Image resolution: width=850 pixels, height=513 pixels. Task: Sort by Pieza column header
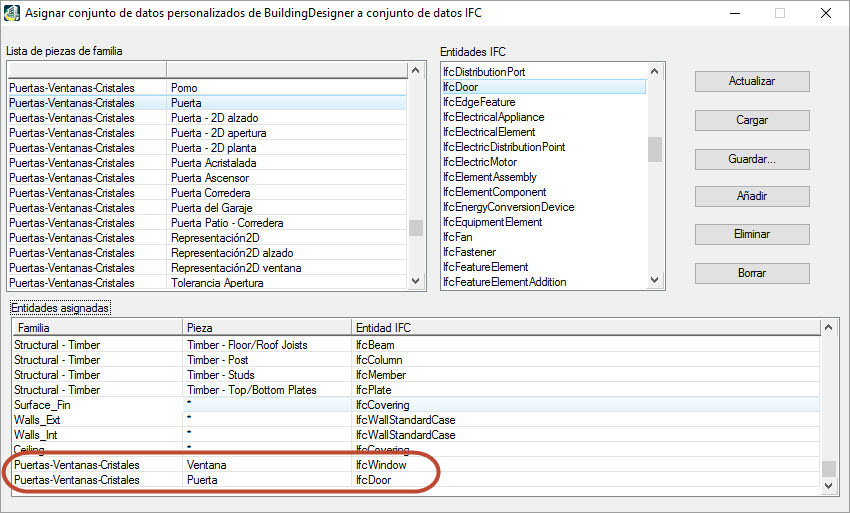coord(267,328)
